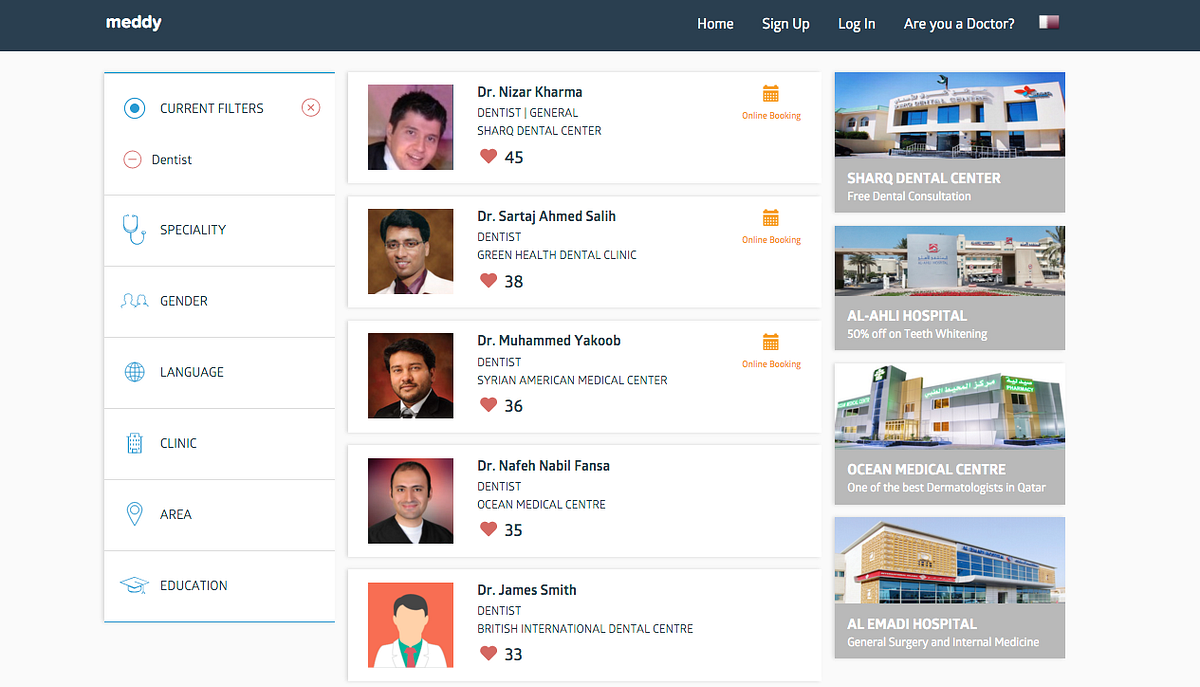
Task: Open Al Emadi Hospital ad image
Action: click(x=950, y=561)
